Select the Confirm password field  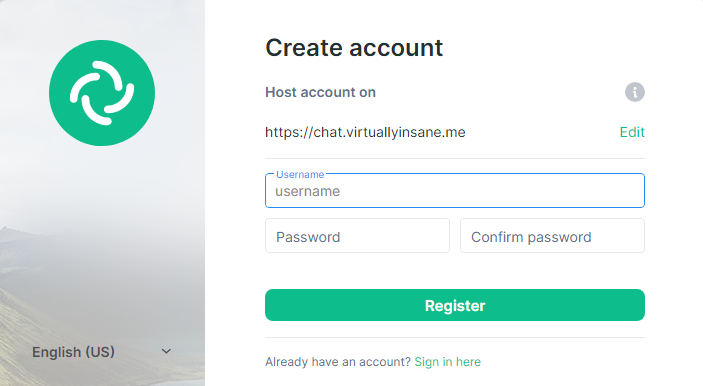point(552,236)
